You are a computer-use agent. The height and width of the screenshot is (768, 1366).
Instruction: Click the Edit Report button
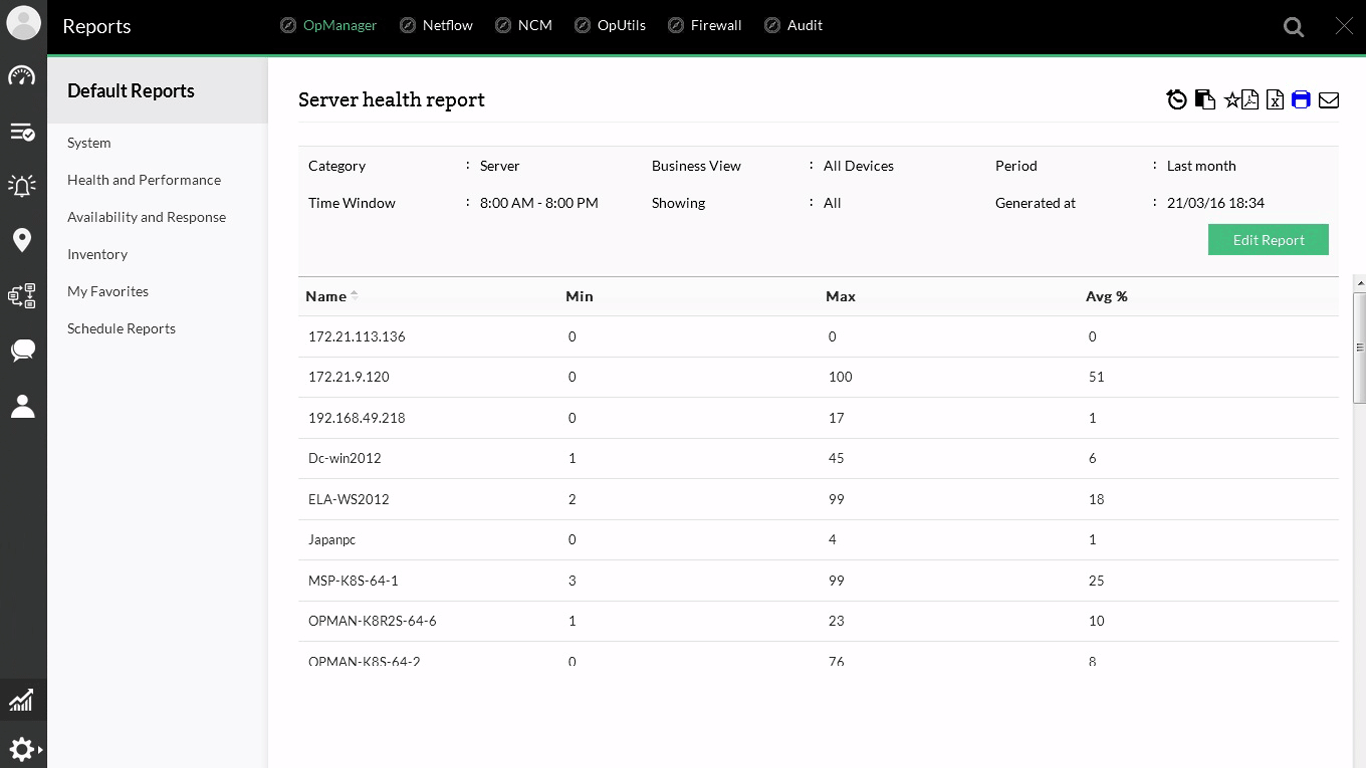tap(1268, 240)
